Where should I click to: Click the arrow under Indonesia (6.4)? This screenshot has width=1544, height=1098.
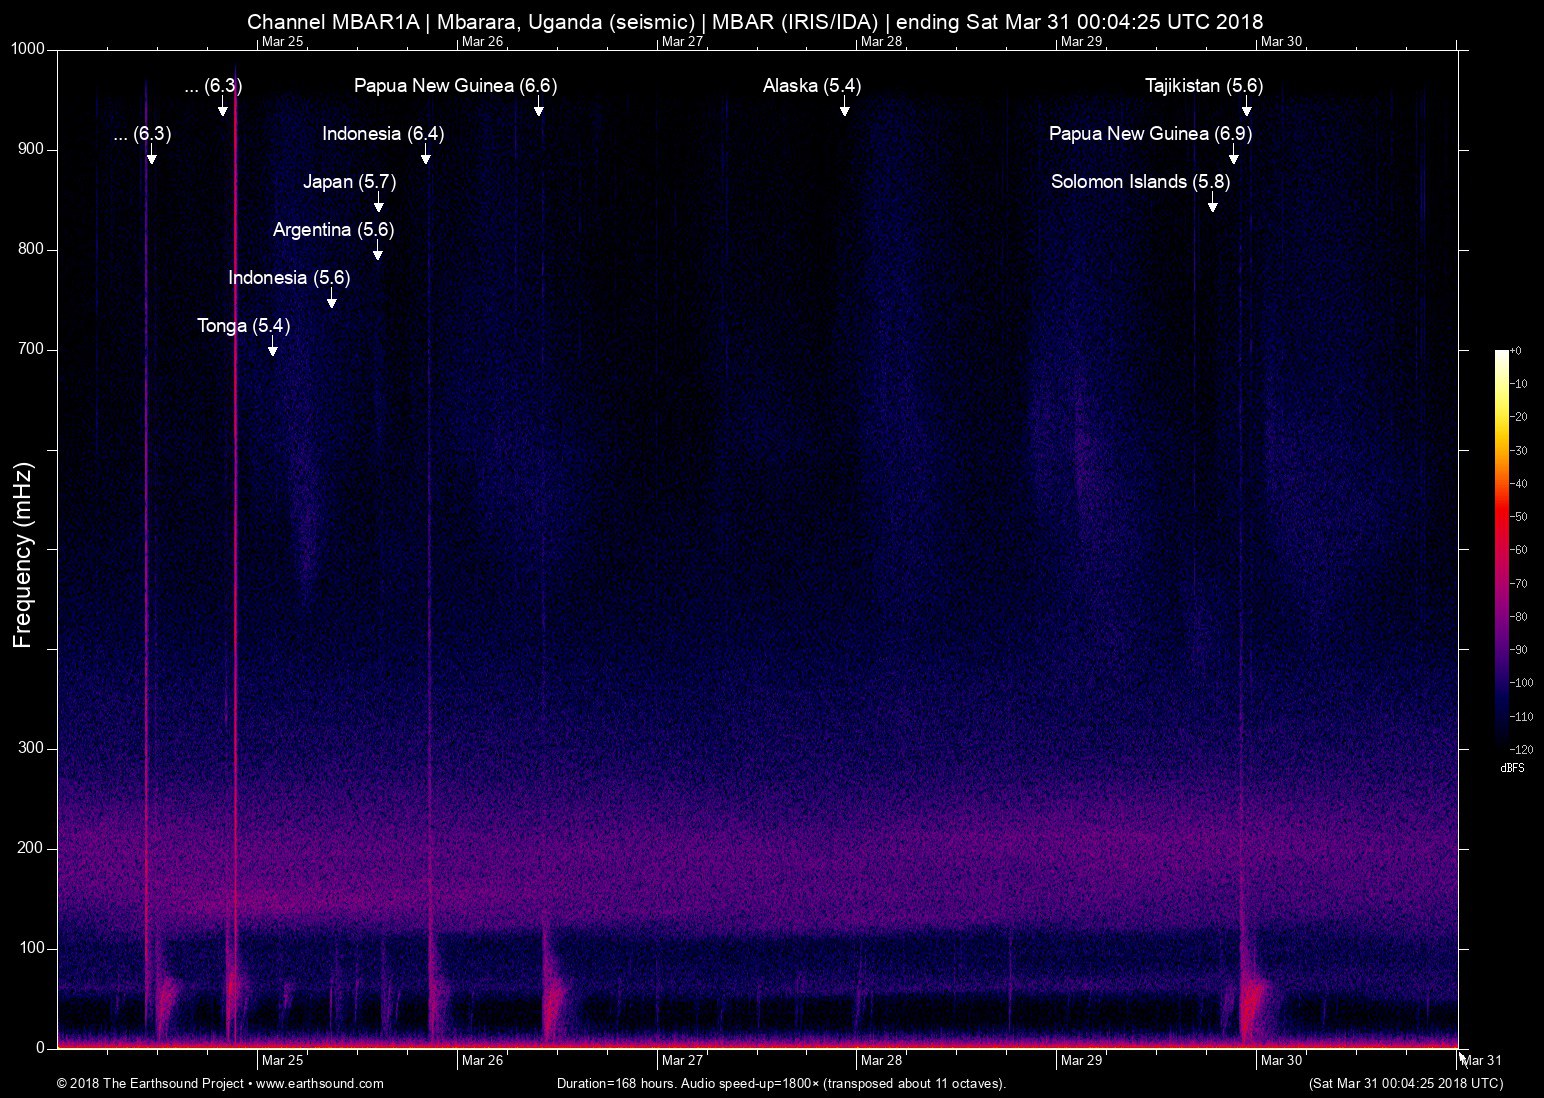coord(425,156)
